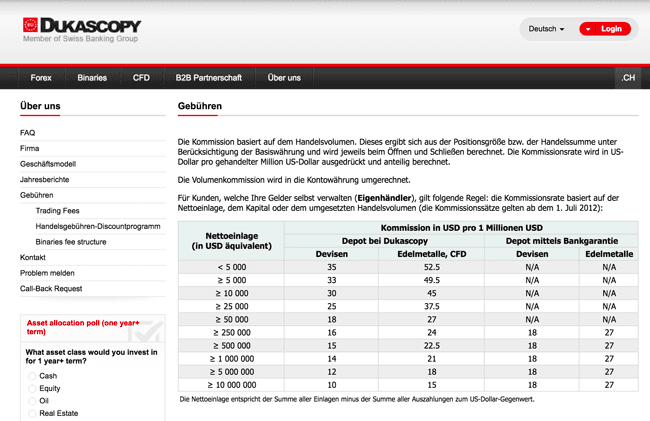Image resolution: width=650 pixels, height=421 pixels.
Task: Click the '≥ 10 000' row label
Action: 232,293
